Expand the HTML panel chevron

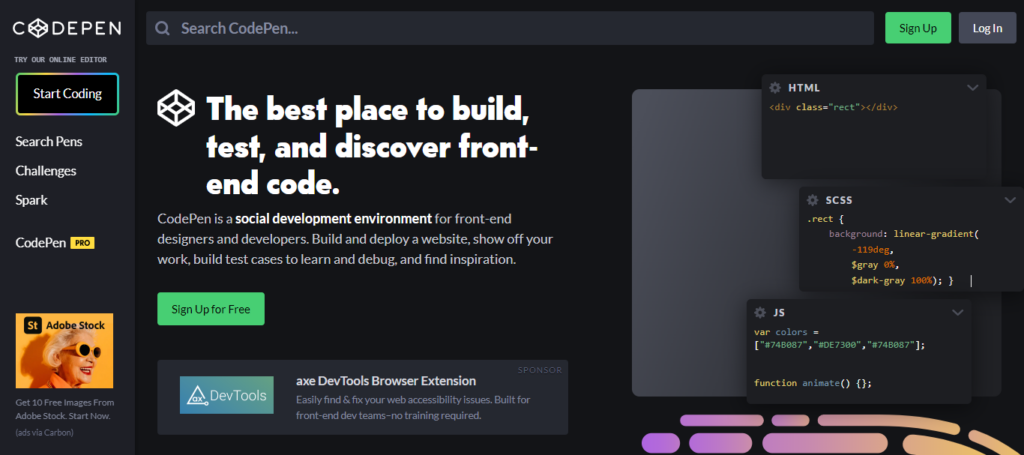pos(972,88)
